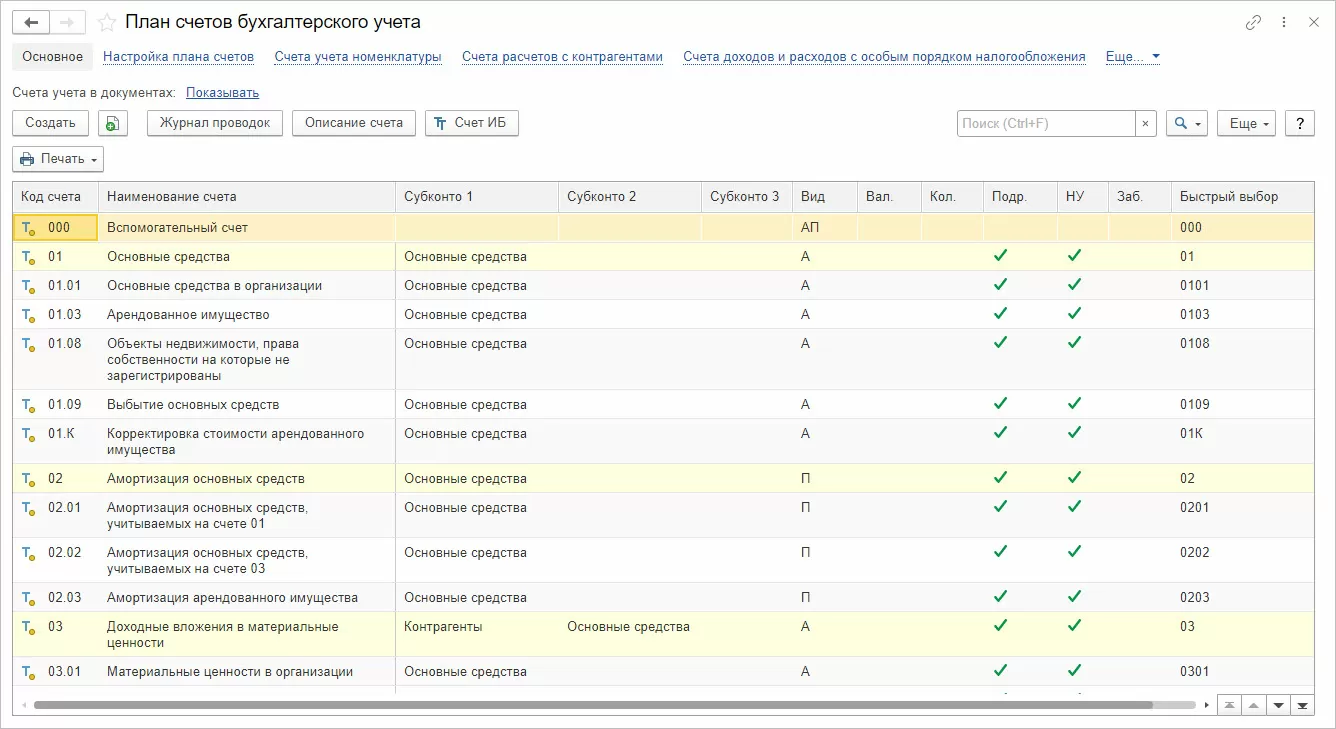Toggle НУ checkmark for account 02.01
Viewport: 1336px width, 729px height.
(x=1074, y=507)
